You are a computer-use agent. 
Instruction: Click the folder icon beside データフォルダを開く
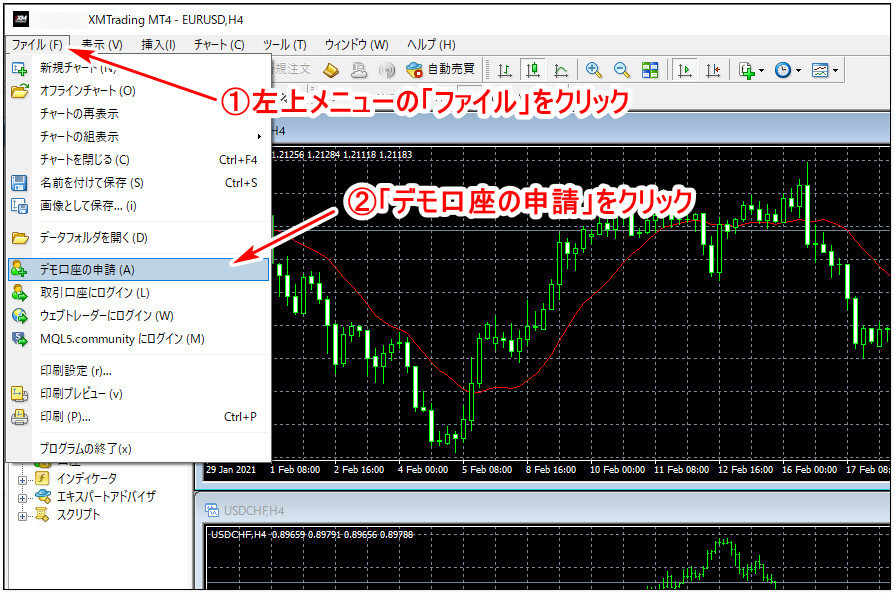(x=19, y=238)
